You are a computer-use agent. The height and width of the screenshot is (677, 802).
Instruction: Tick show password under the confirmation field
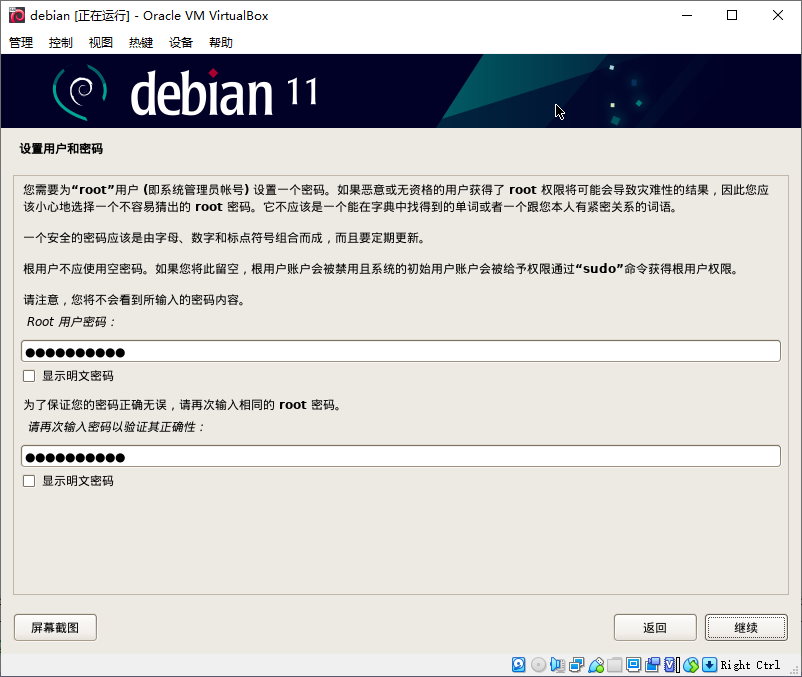point(29,481)
